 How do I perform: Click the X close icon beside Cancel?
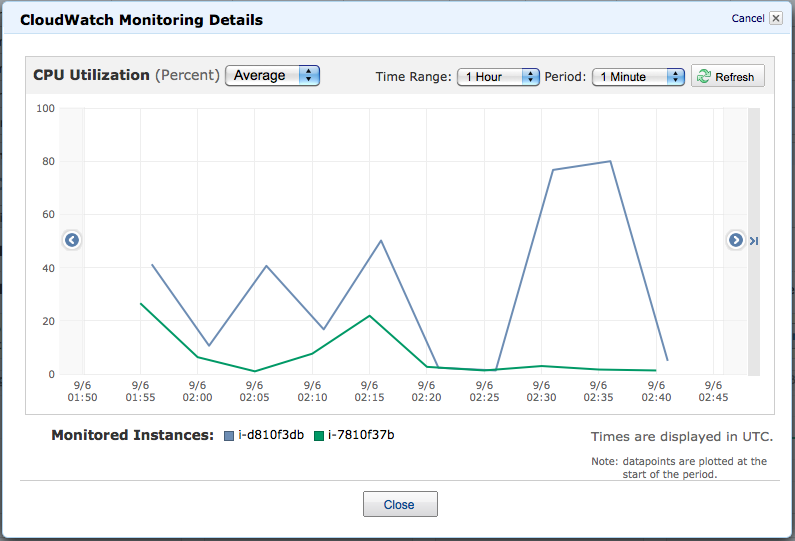point(776,18)
